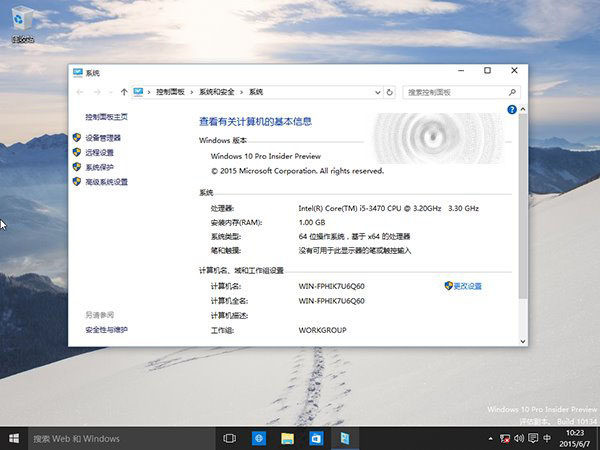Click the System window title icon
Screen dimensions: 600x450
click(x=78, y=72)
